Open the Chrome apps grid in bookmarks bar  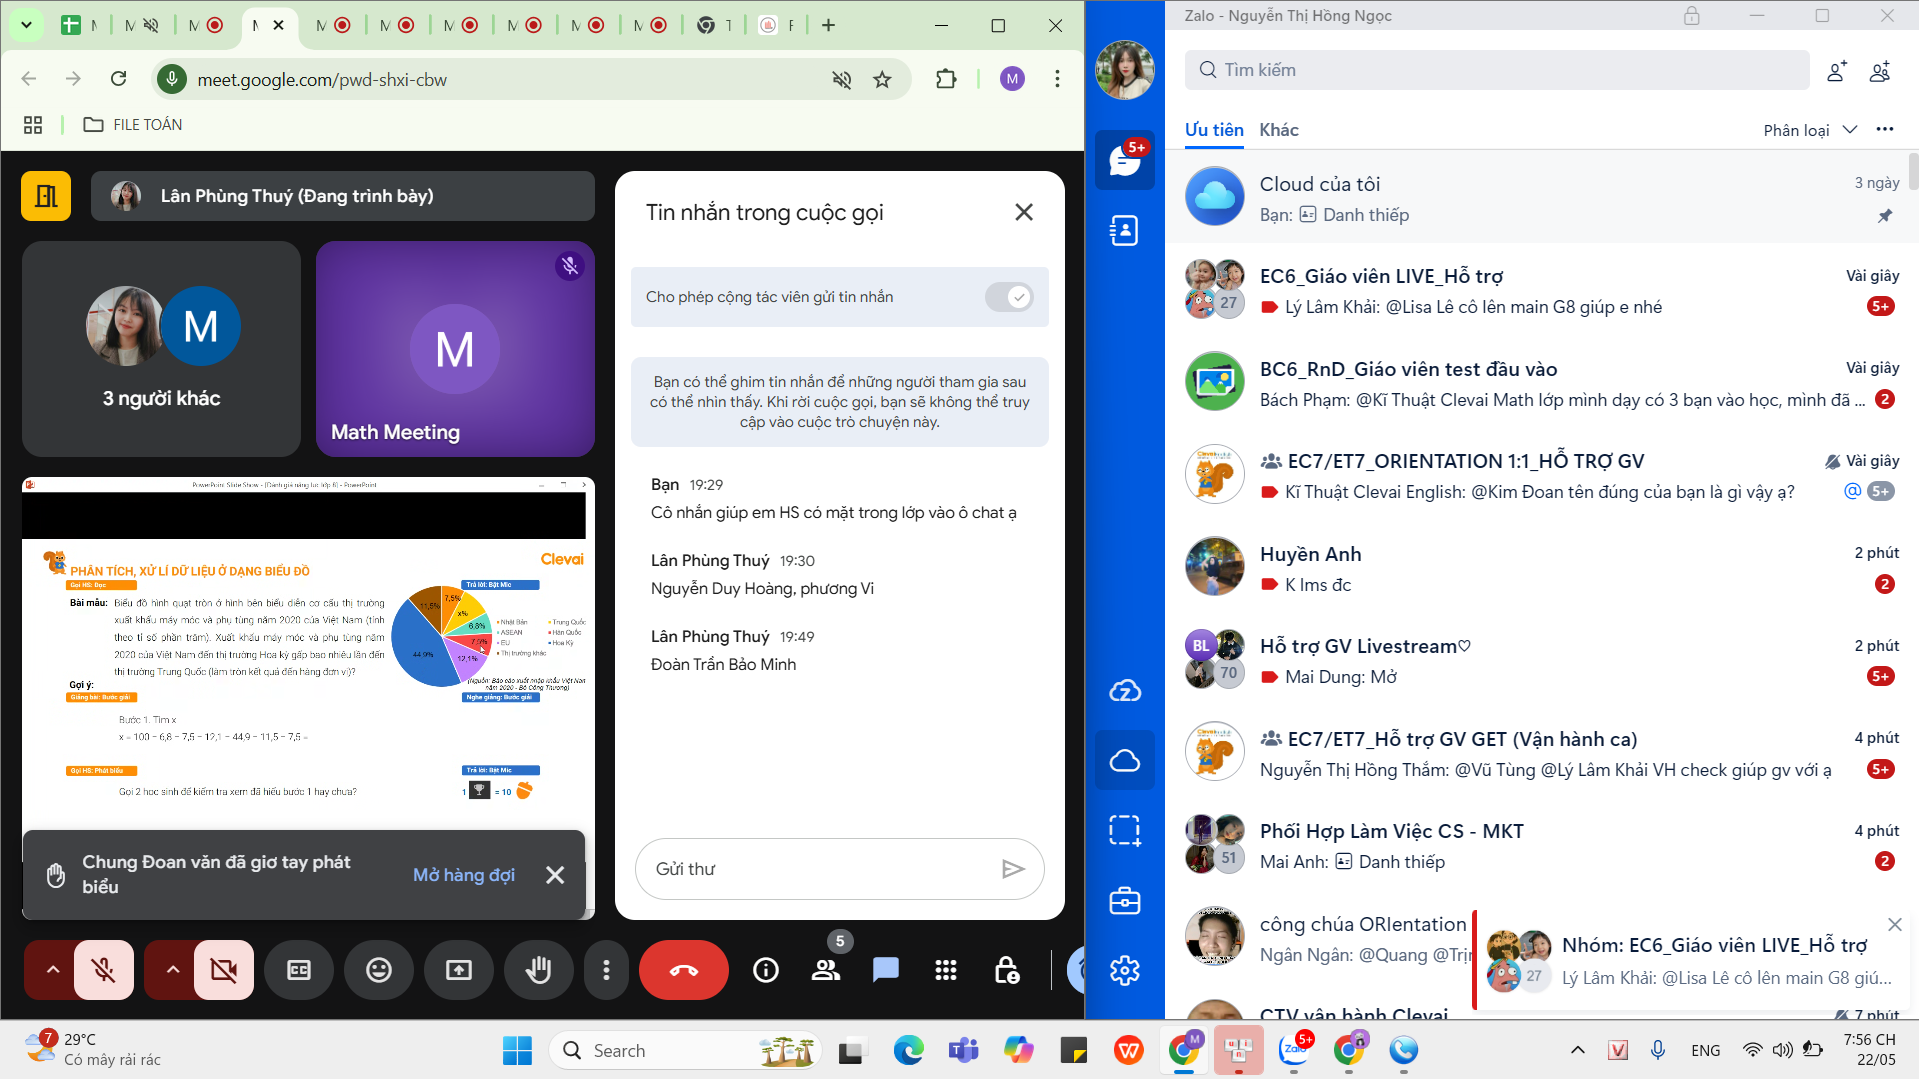(x=33, y=125)
